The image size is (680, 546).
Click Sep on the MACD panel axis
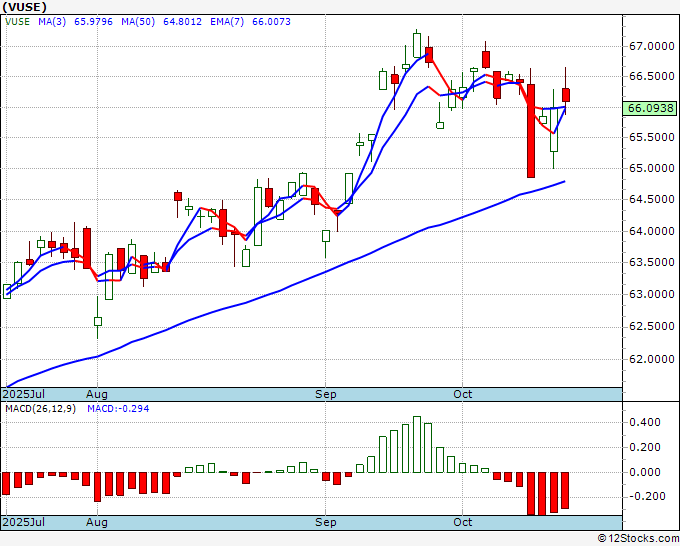click(325, 522)
